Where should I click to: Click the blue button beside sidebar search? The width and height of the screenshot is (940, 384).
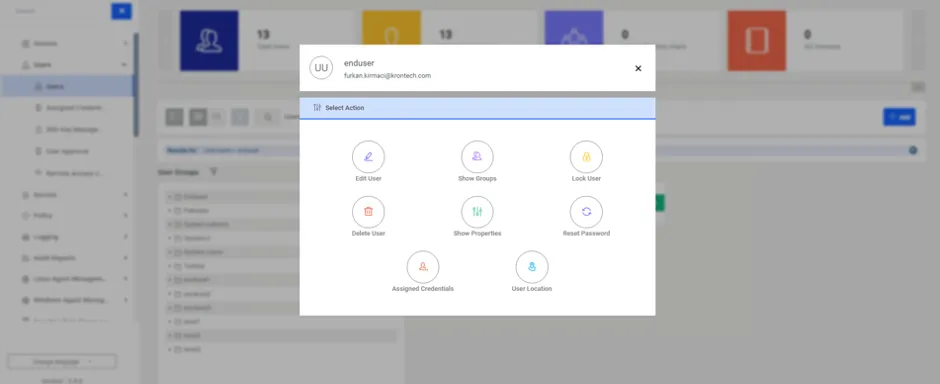pyautogui.click(x=122, y=11)
